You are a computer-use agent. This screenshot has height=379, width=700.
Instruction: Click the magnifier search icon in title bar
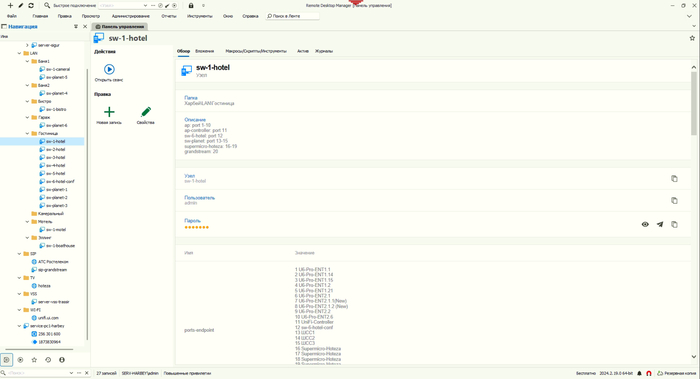point(47,5)
